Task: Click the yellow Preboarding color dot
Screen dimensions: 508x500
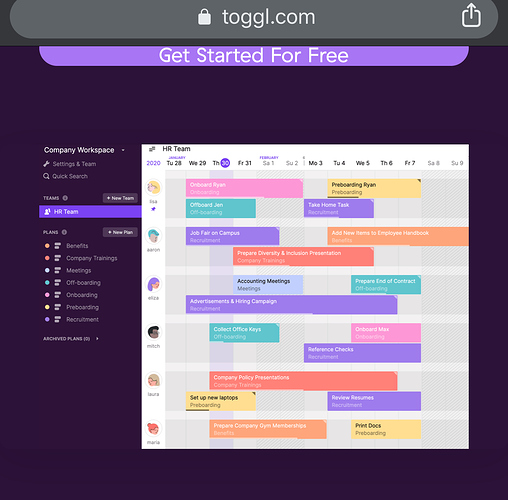Action: (x=47, y=307)
